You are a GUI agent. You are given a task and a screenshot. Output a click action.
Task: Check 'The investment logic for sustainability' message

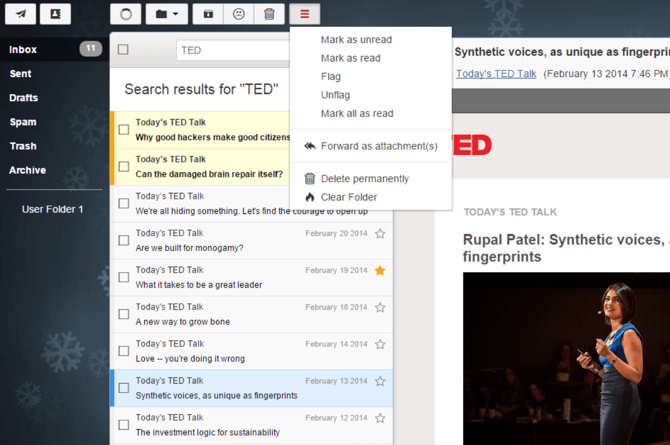point(124,424)
